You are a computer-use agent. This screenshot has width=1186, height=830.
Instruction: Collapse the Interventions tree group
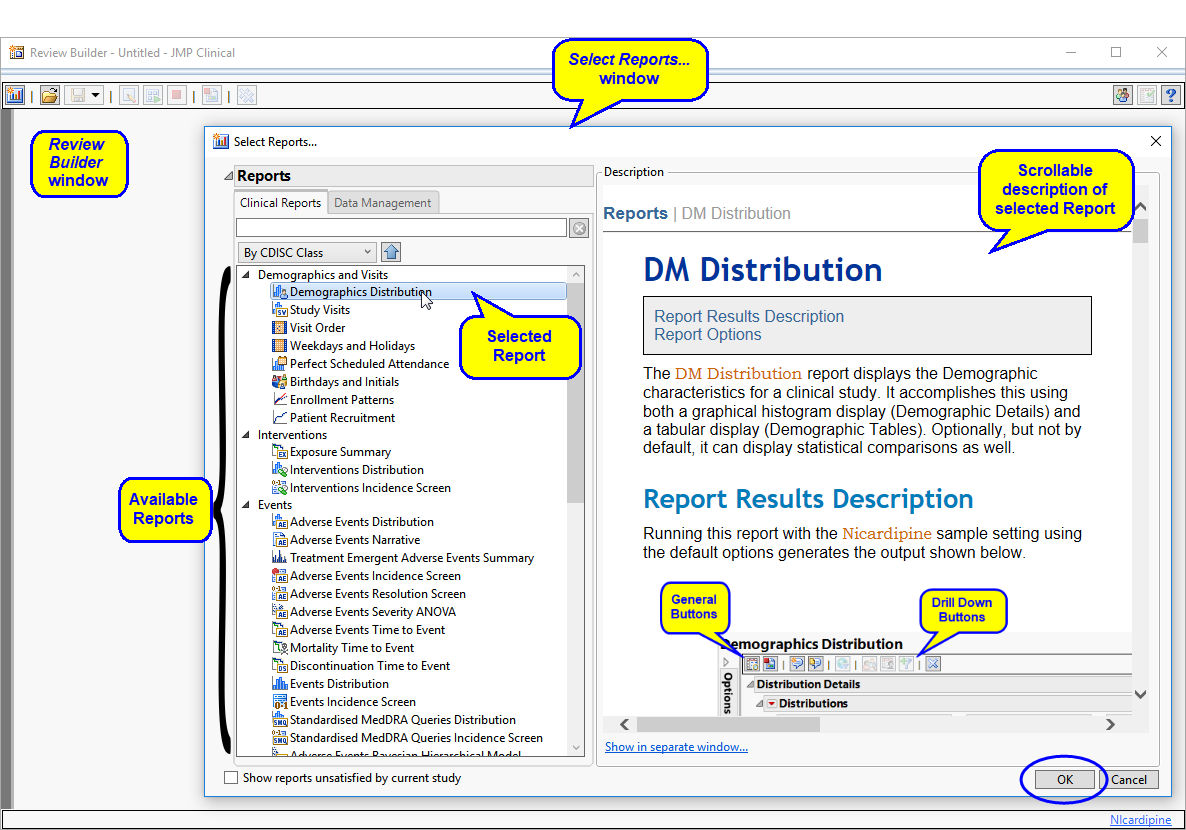coord(247,435)
